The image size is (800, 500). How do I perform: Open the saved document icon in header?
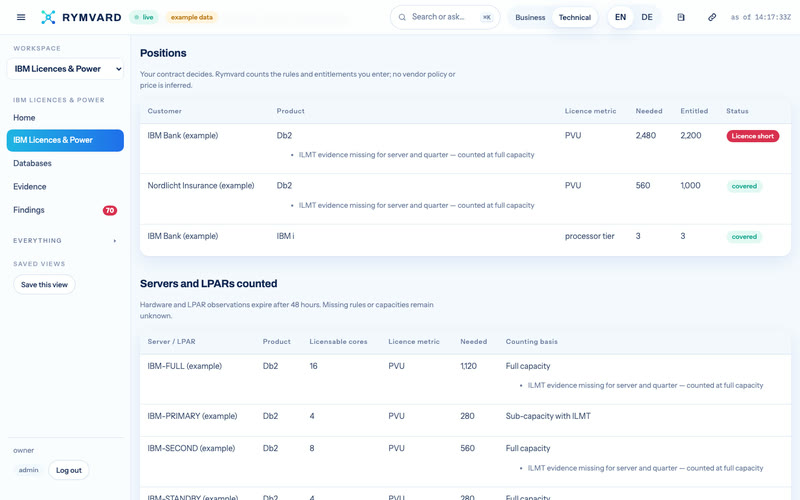[x=681, y=17]
